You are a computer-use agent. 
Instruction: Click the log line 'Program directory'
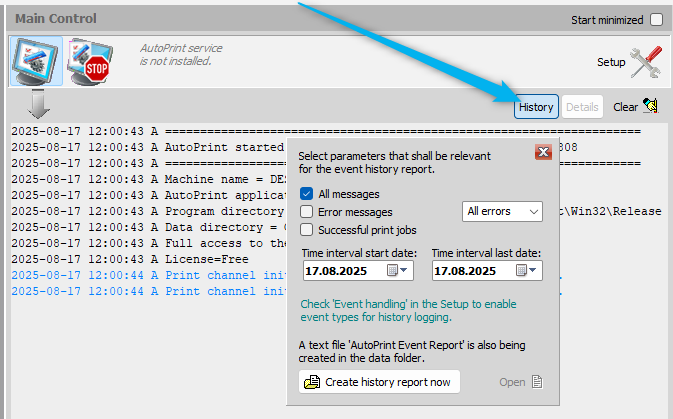(x=149, y=211)
